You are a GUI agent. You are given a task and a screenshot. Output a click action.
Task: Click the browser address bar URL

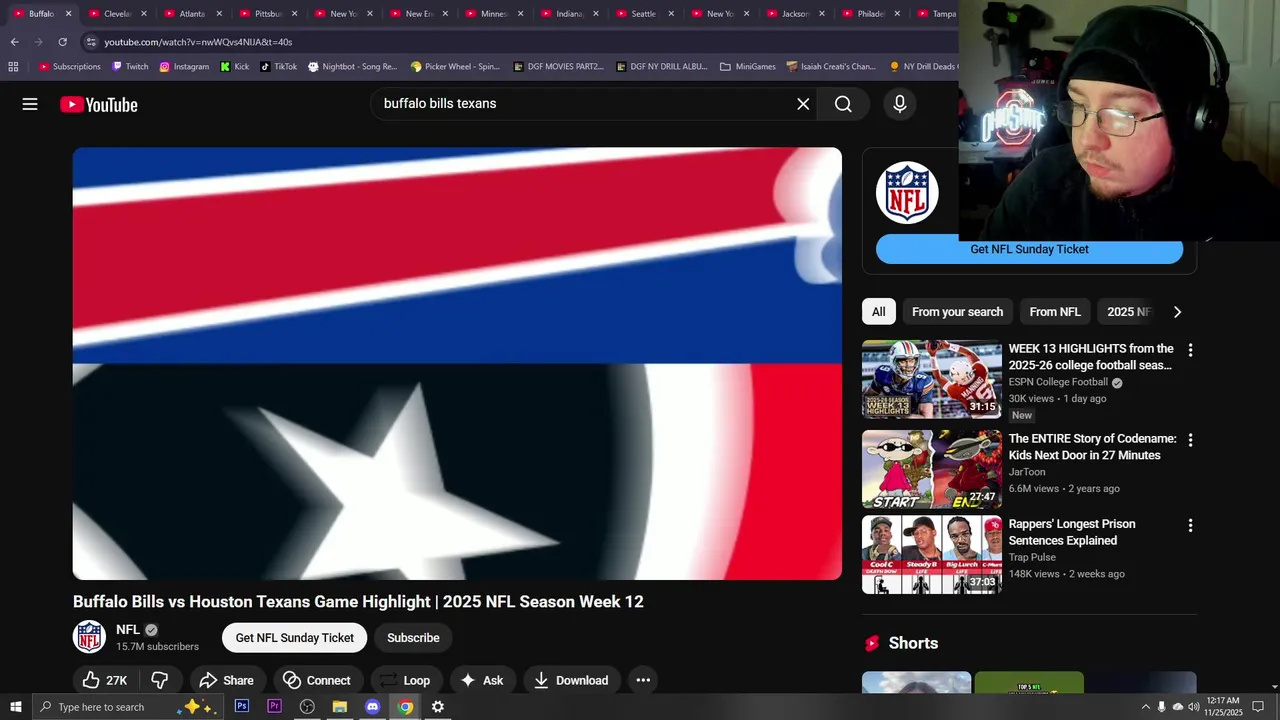[x=198, y=42]
